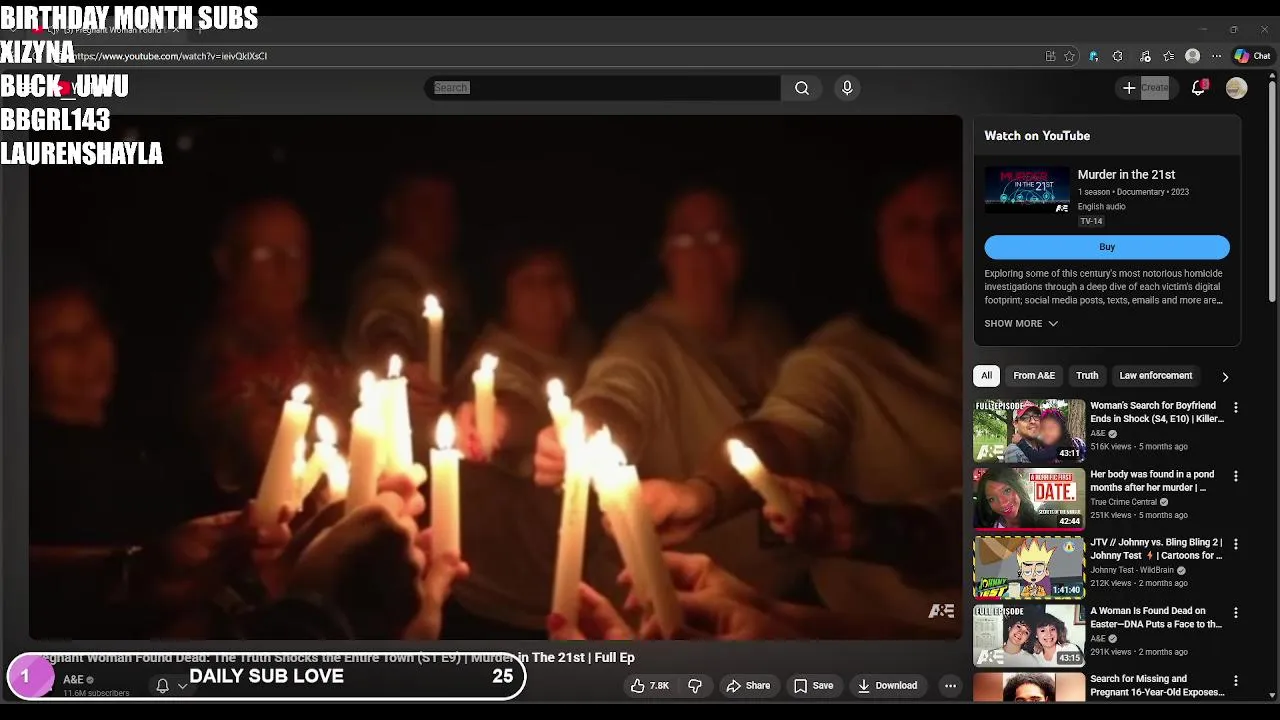Open Copilot Chat in browser toolbar
Image resolution: width=1280 pixels, height=720 pixels.
tap(1253, 56)
